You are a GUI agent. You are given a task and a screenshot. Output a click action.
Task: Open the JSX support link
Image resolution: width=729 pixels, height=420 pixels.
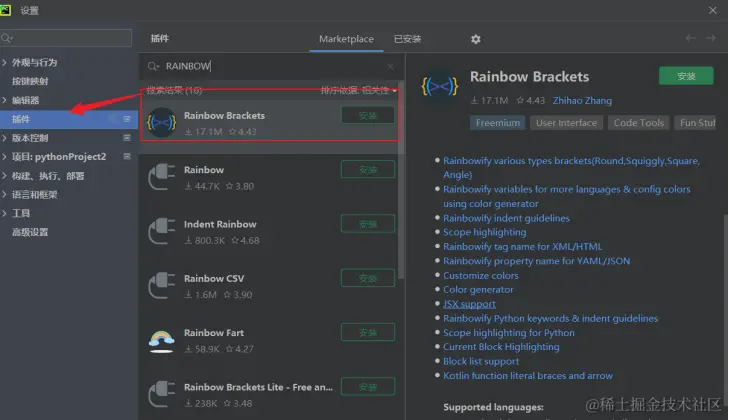click(x=469, y=304)
